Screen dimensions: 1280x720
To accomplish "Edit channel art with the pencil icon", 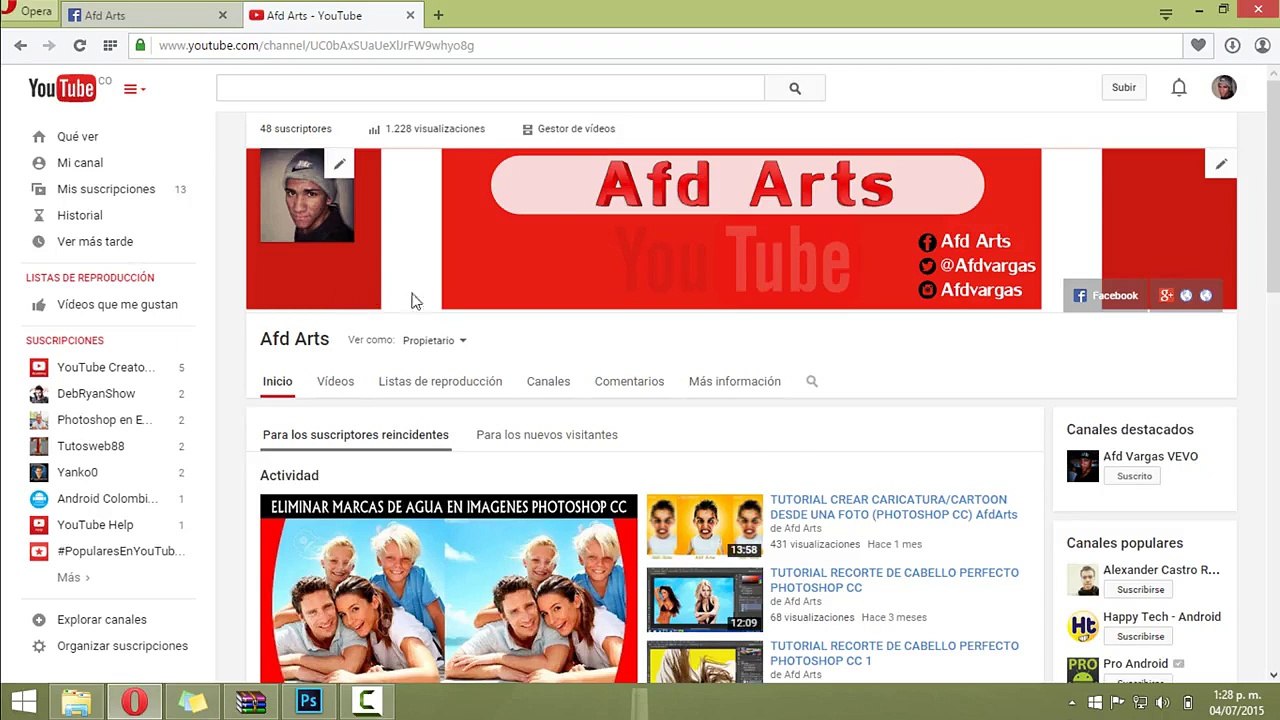I will (x=1221, y=164).
